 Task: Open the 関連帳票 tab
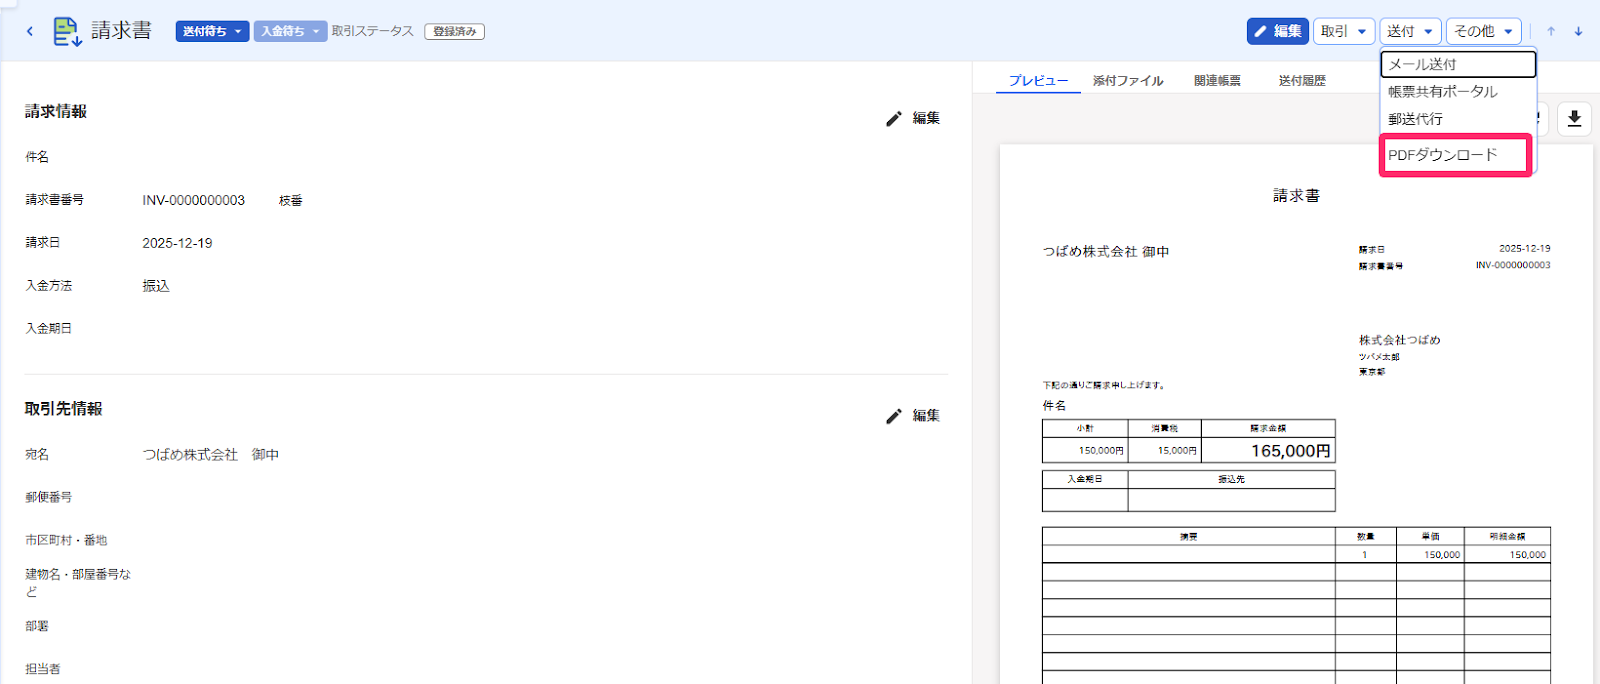click(1217, 80)
